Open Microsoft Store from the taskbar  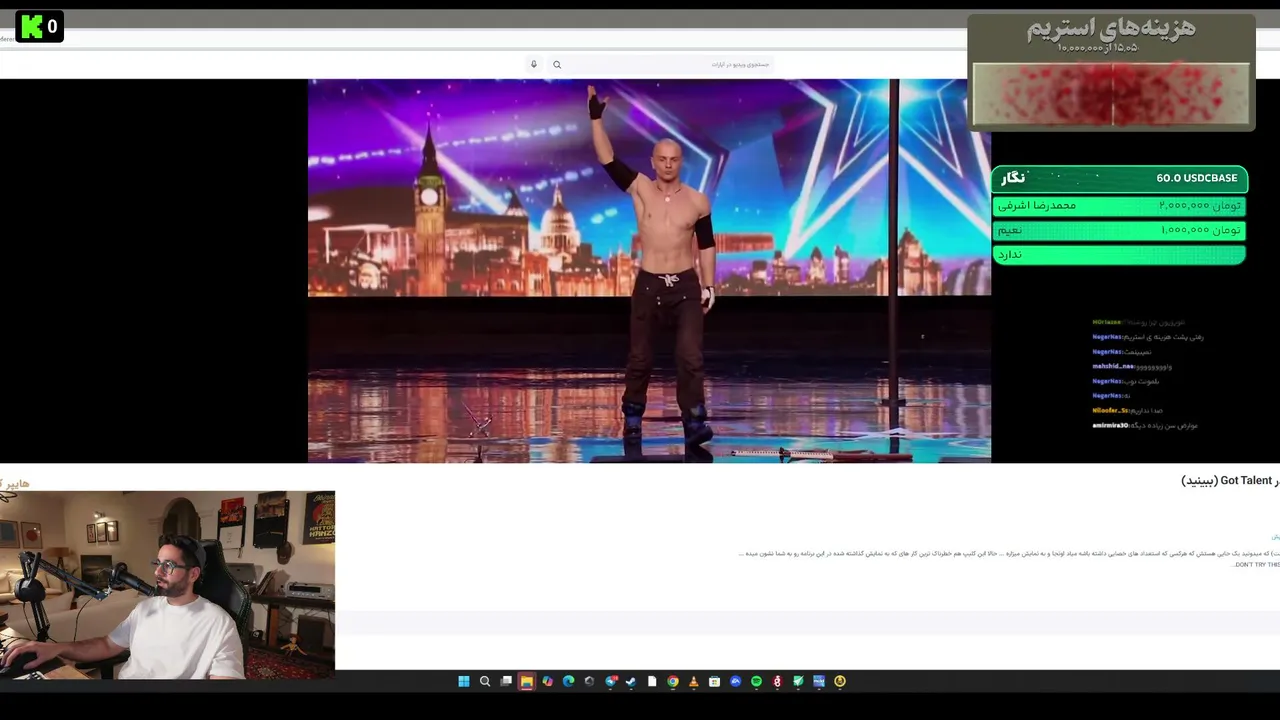[x=714, y=682]
